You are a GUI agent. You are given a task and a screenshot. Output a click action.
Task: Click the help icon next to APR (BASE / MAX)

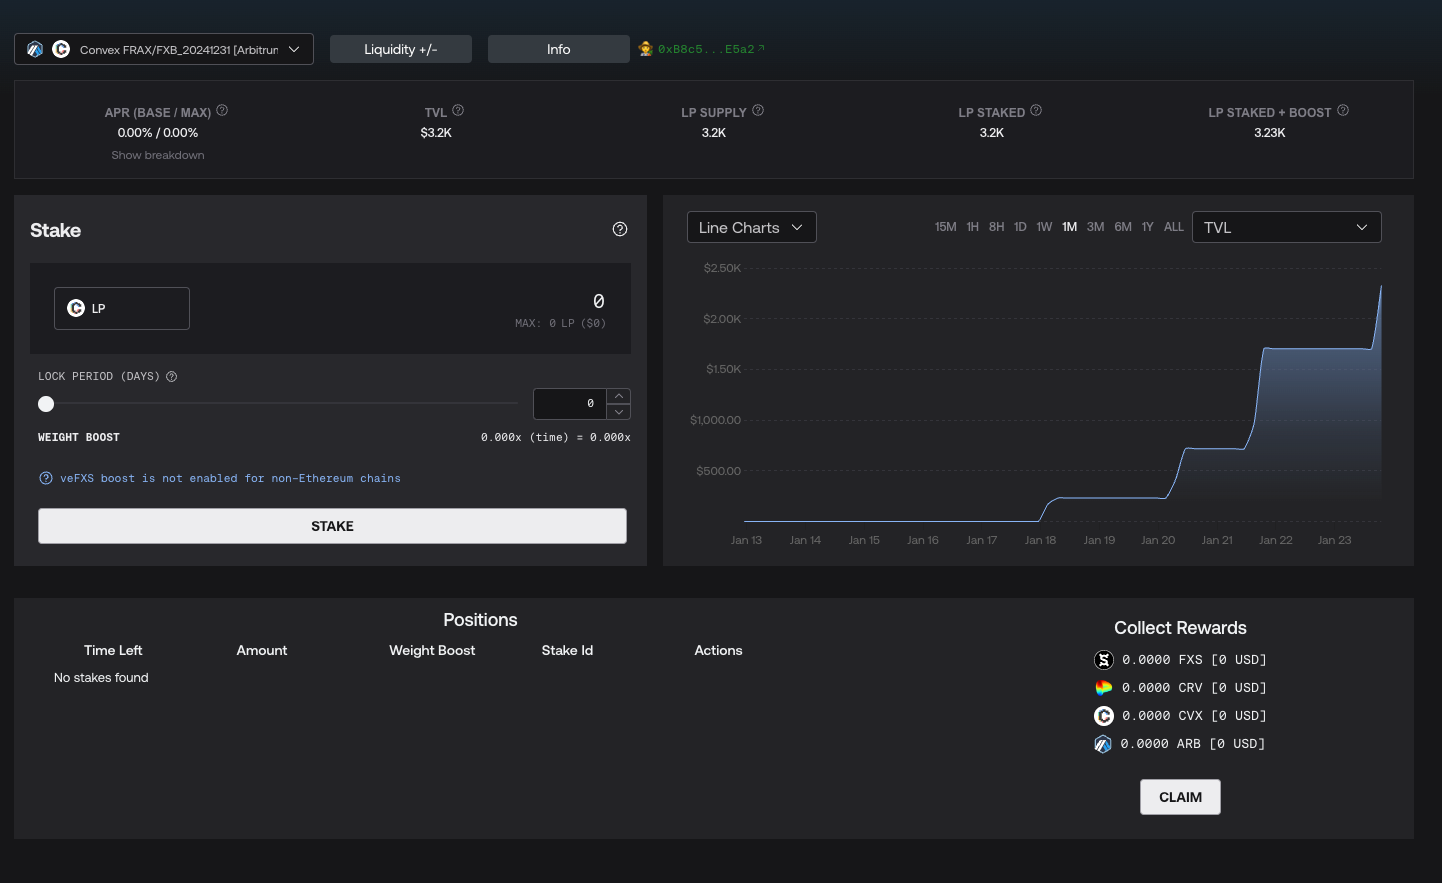pos(222,111)
